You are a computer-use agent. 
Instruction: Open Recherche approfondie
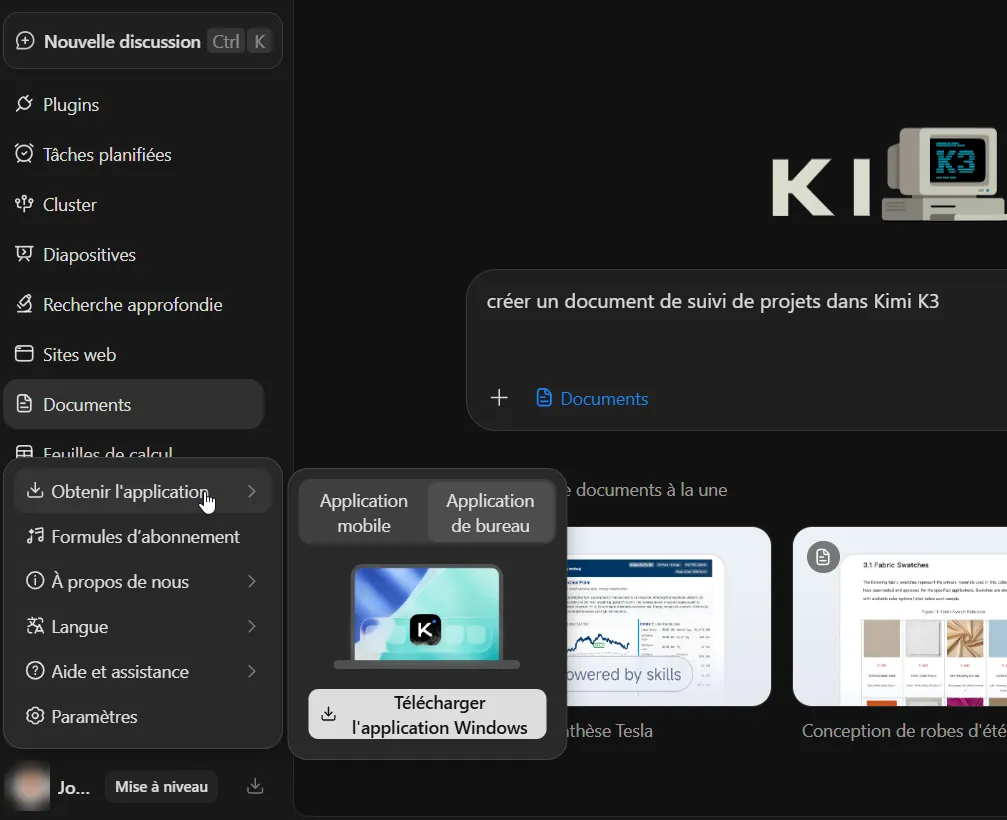[x=132, y=305]
